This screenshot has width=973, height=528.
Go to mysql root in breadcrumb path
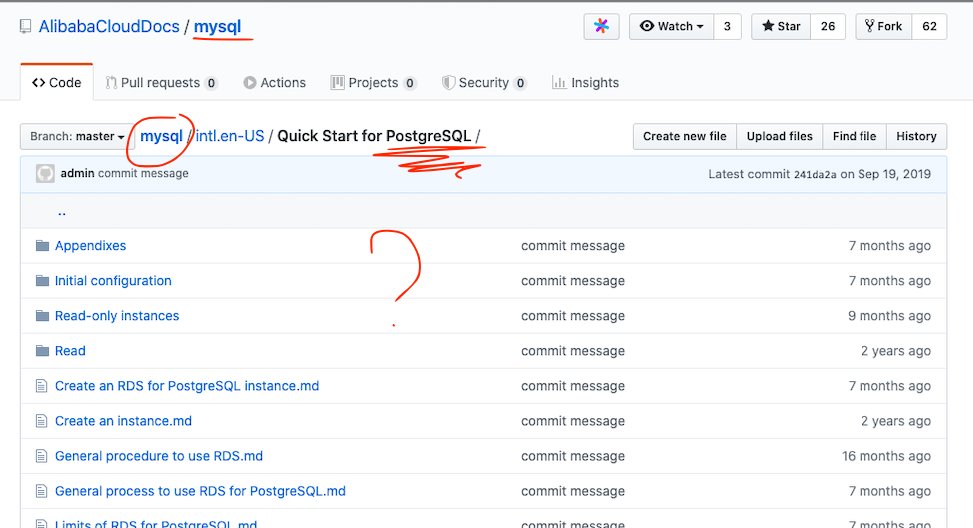[x=161, y=136]
